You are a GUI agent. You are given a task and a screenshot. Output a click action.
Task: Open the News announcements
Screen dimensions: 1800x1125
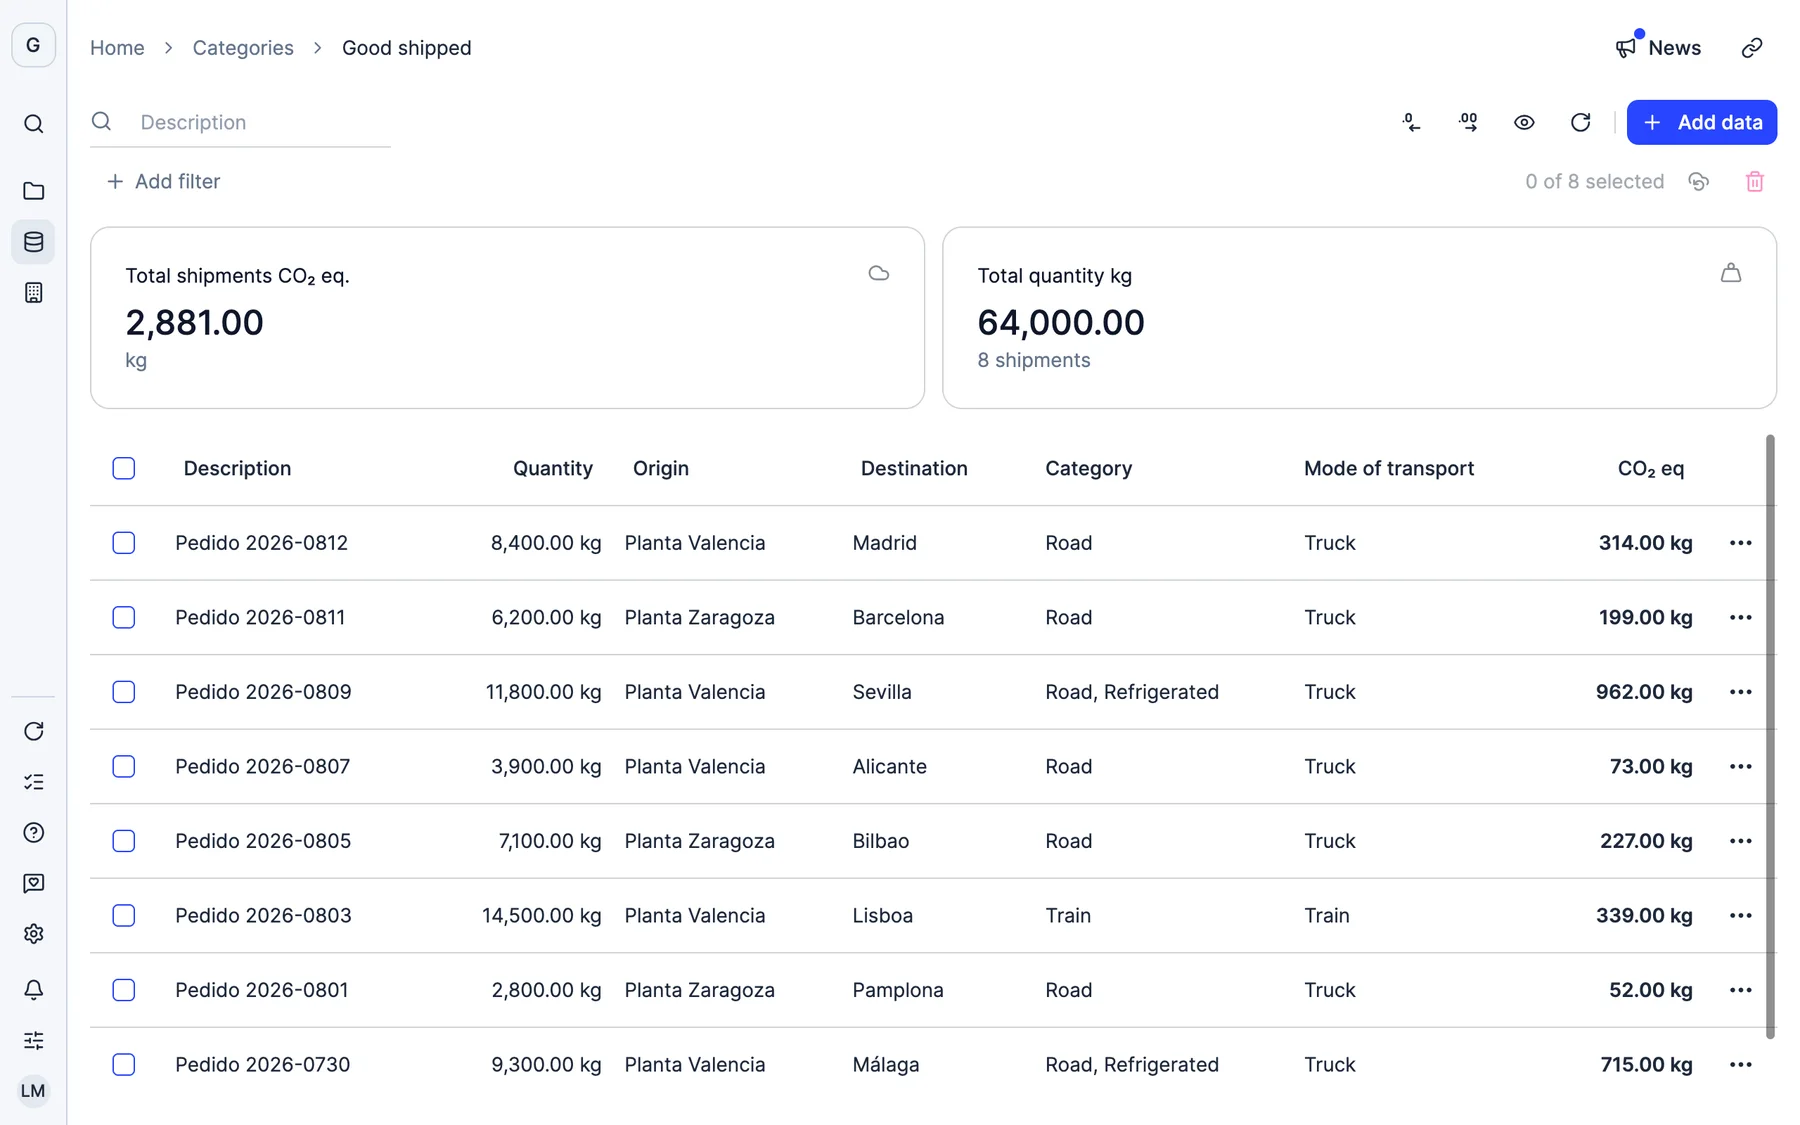click(x=1658, y=48)
